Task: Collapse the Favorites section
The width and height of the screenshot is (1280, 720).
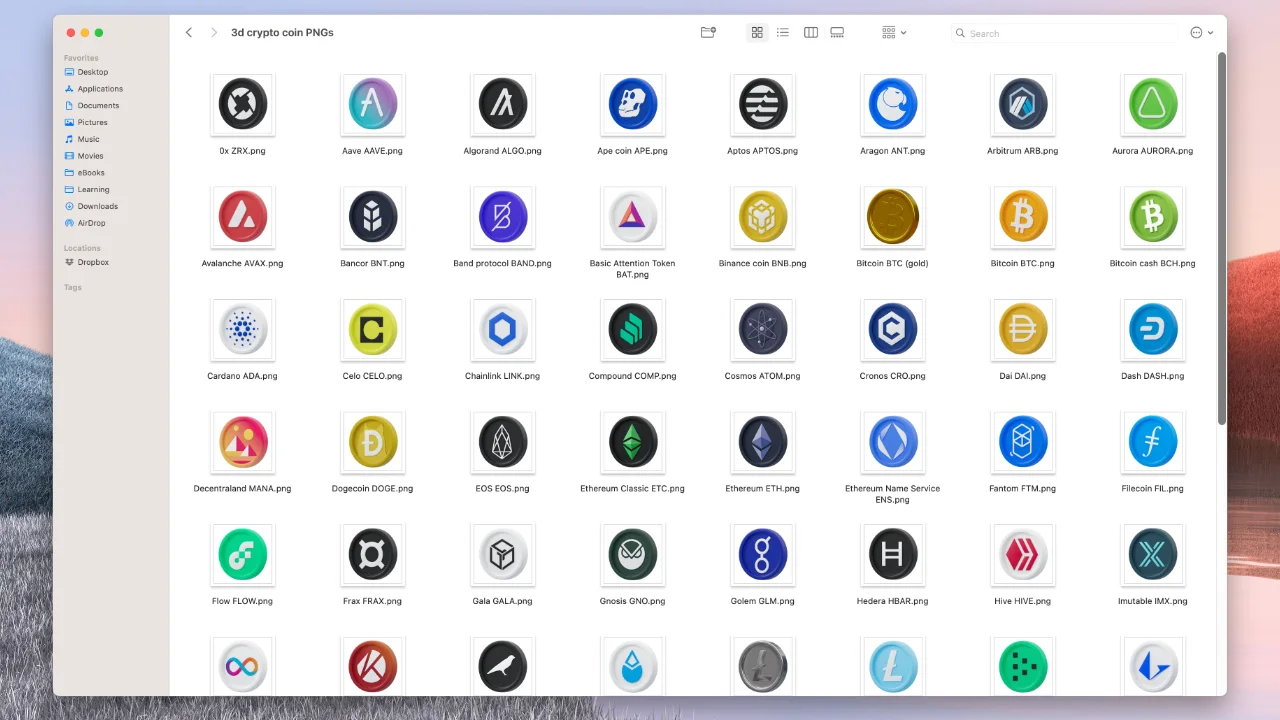Action: coord(82,57)
